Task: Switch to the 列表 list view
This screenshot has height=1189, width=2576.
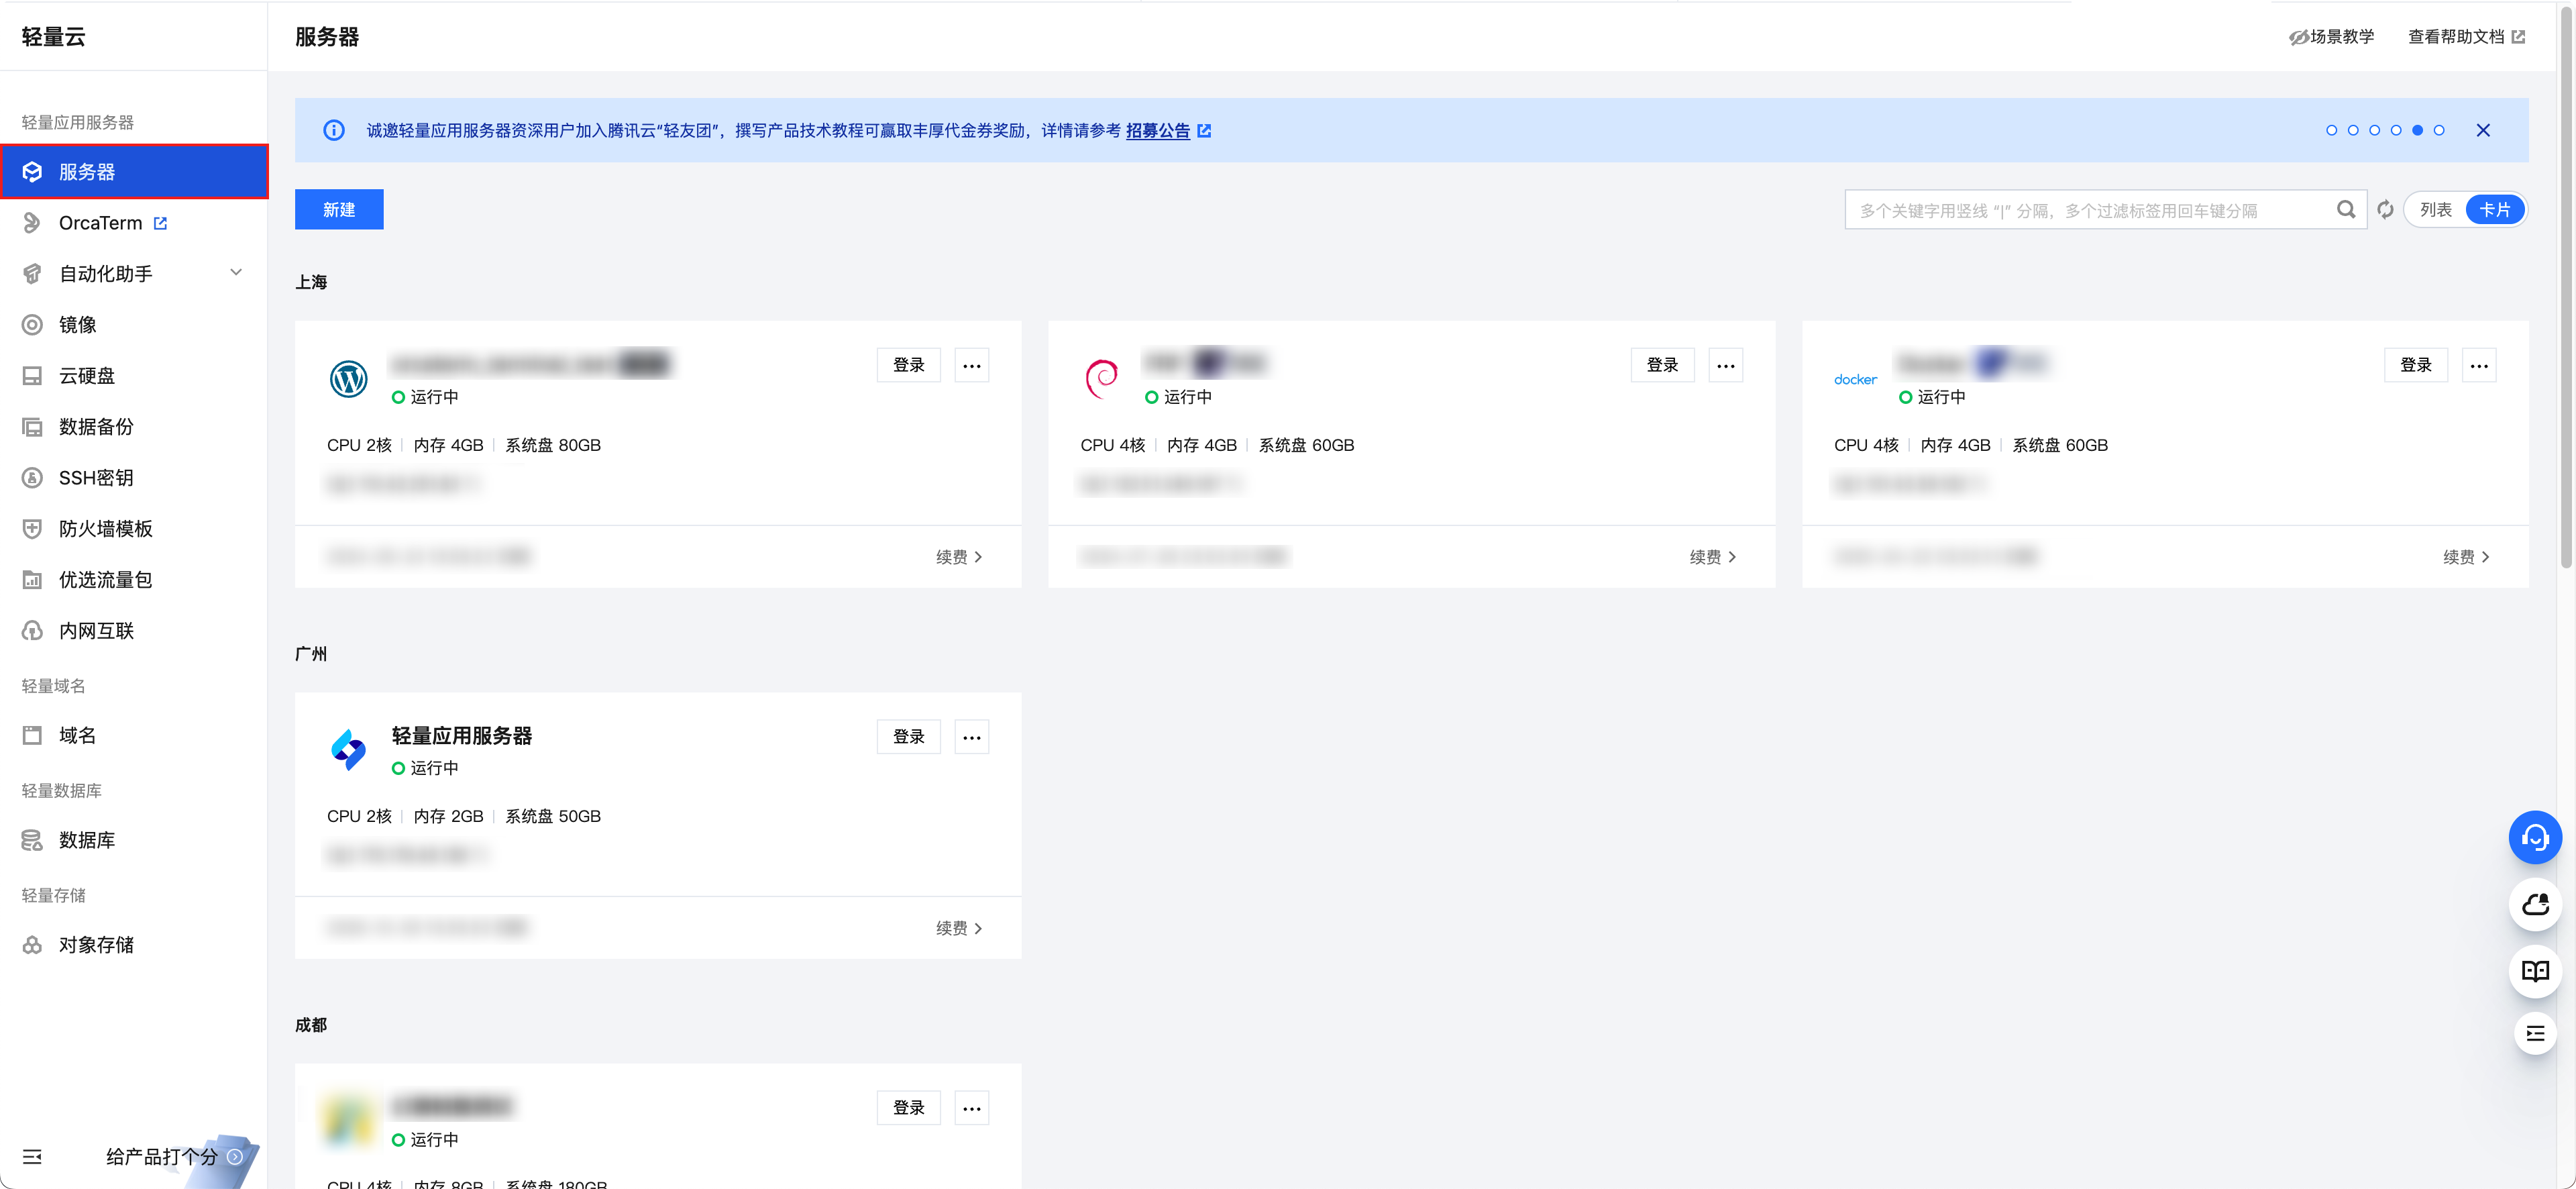Action: pyautogui.click(x=2435, y=210)
